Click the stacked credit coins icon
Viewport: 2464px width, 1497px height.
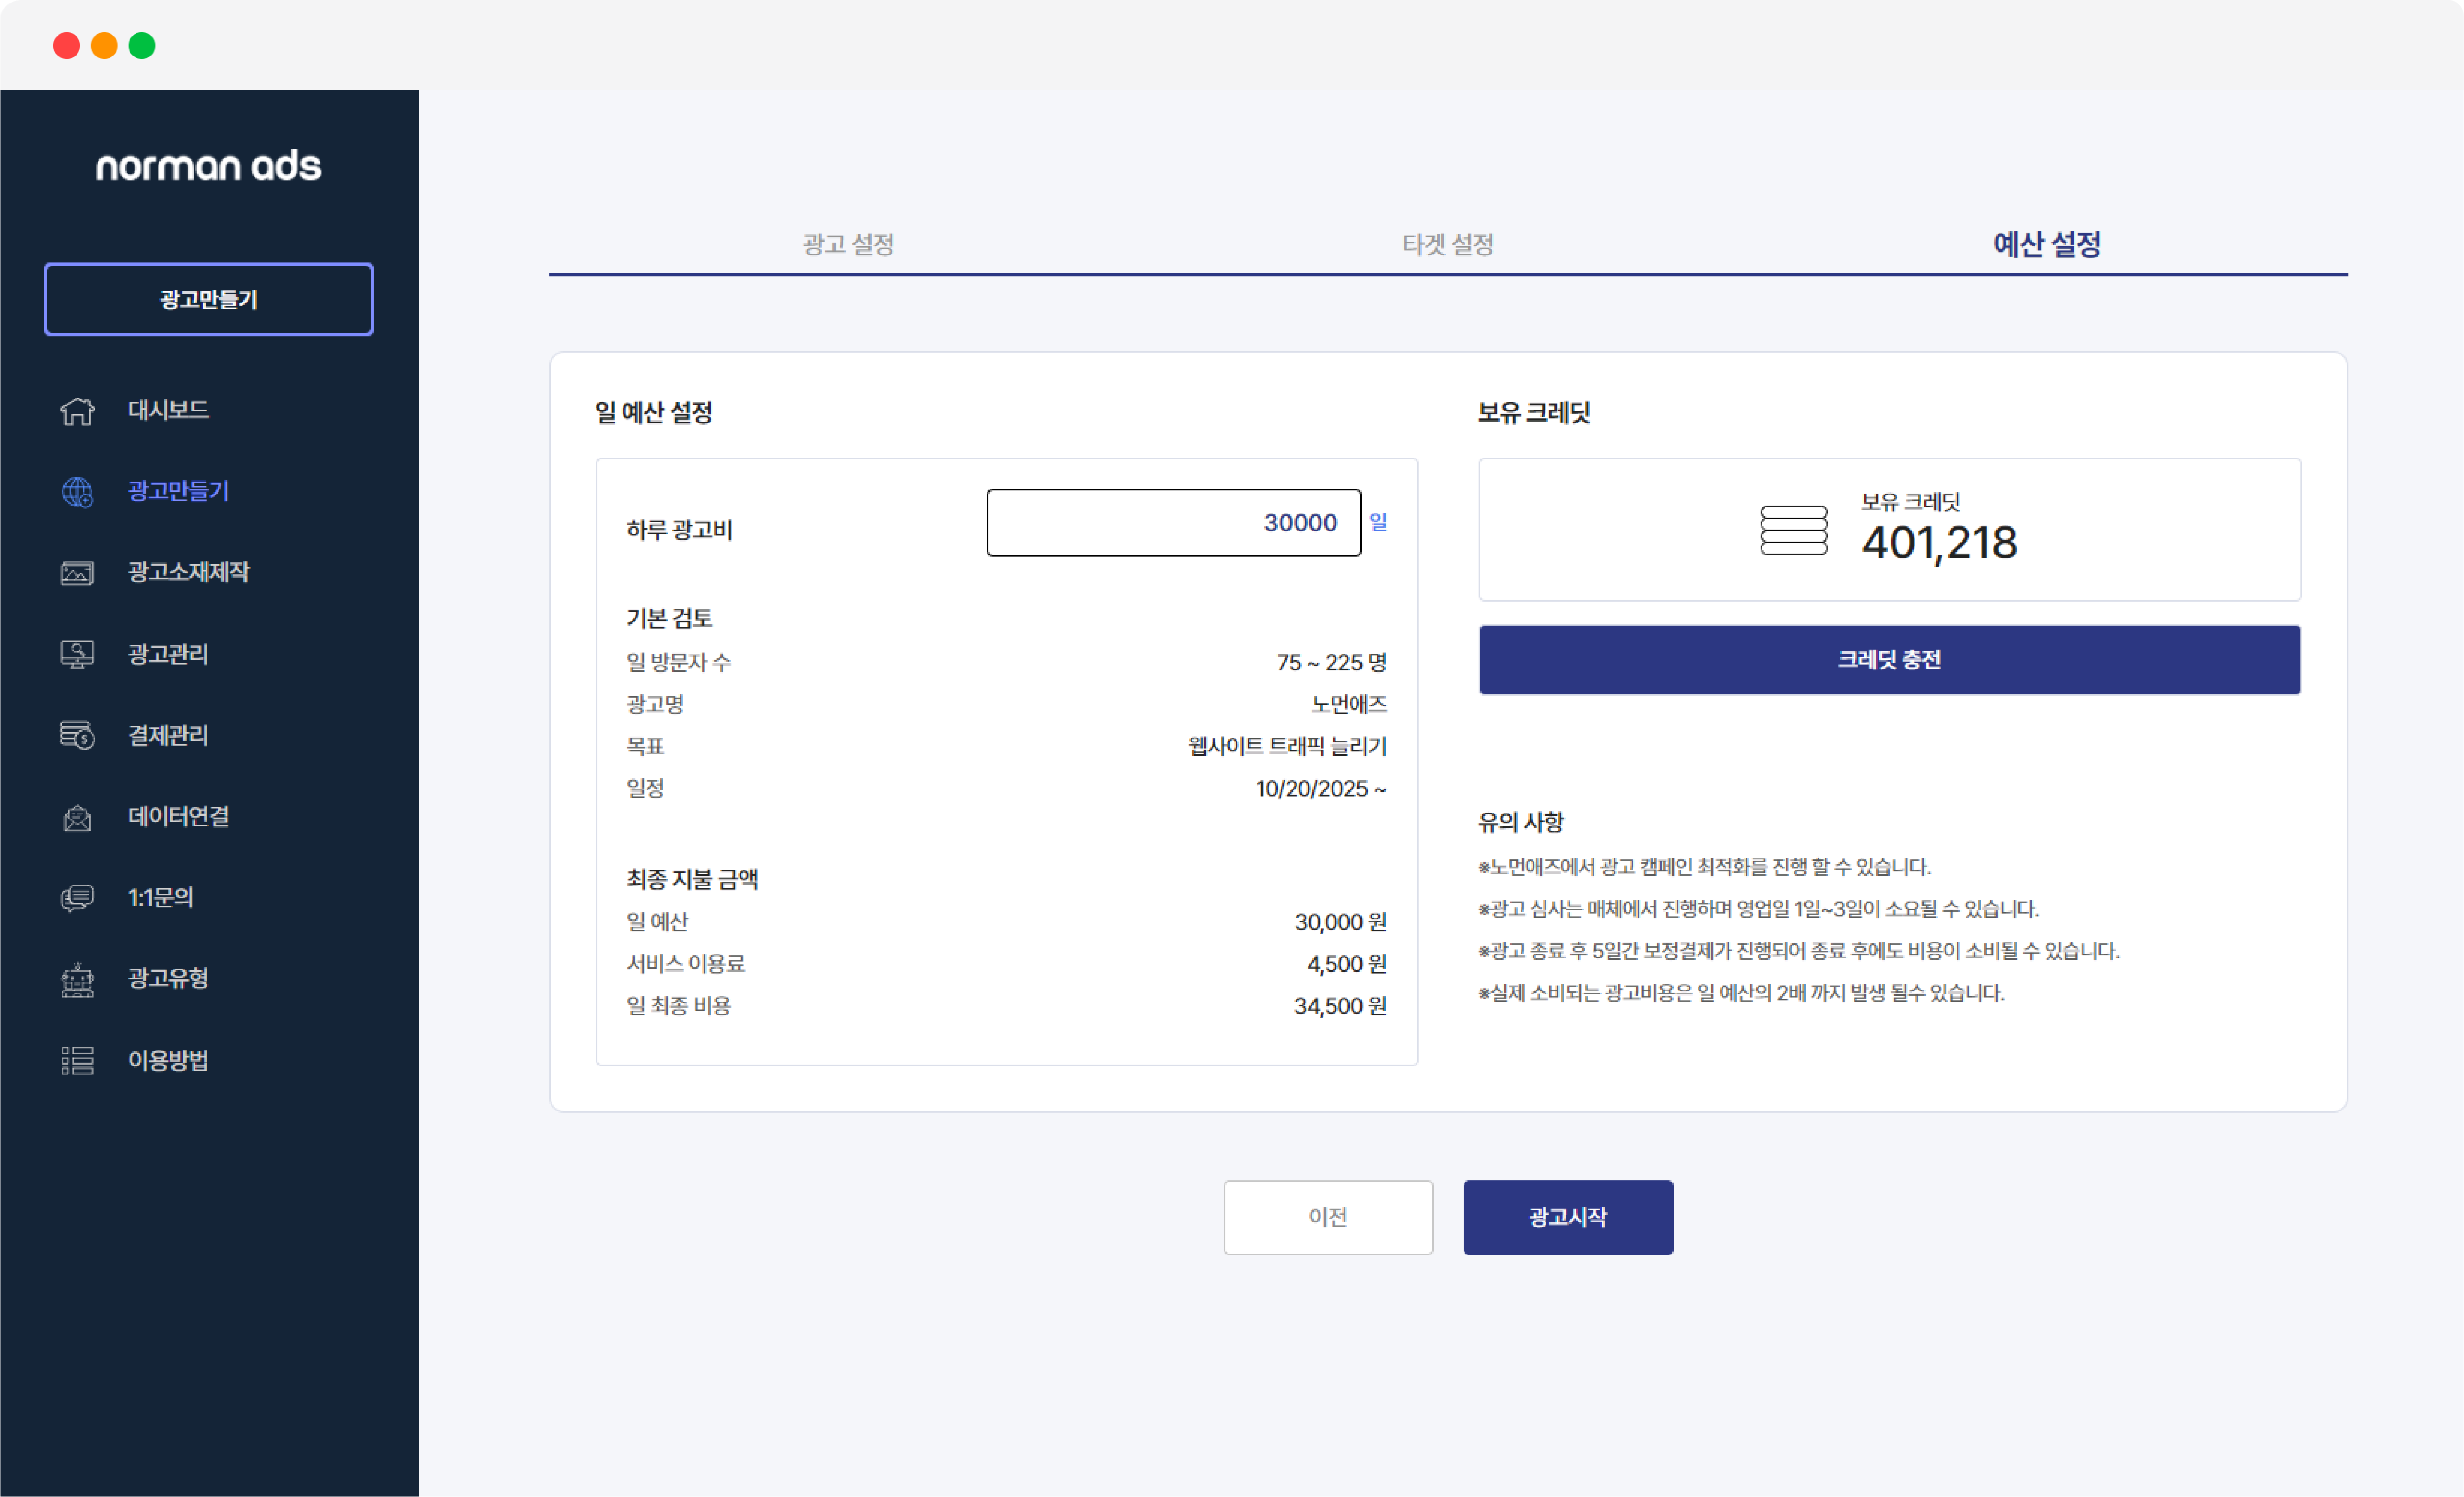pos(1793,530)
